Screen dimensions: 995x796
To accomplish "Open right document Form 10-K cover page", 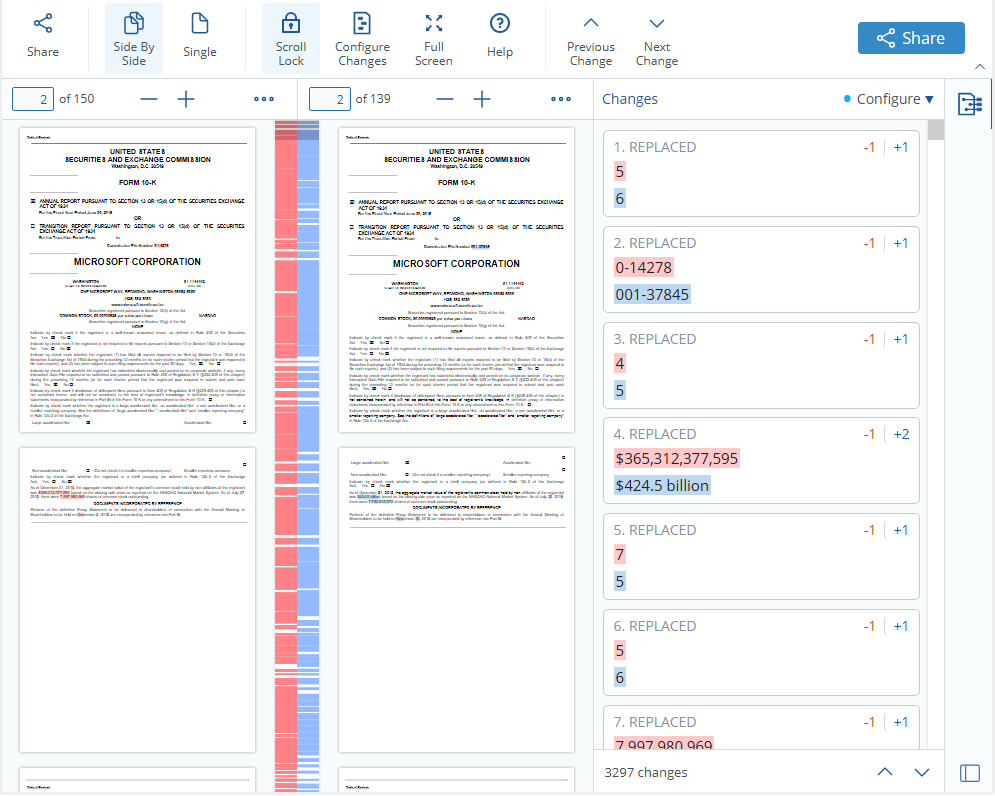I will pyautogui.click(x=456, y=280).
